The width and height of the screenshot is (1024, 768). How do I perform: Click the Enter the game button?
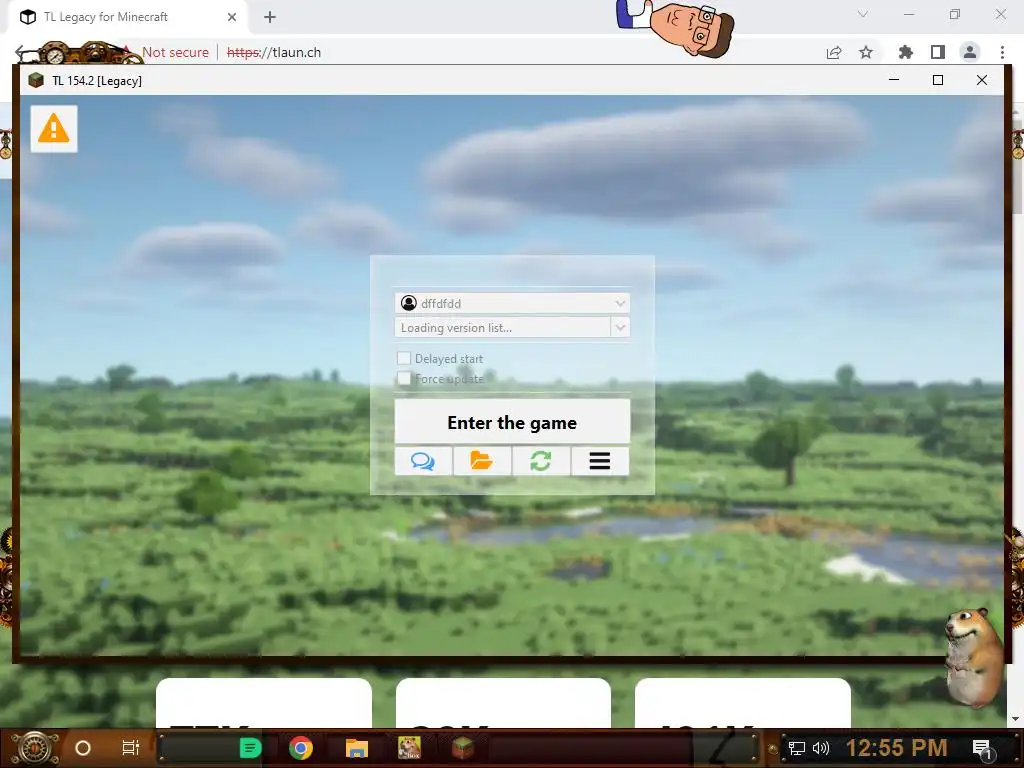[512, 423]
